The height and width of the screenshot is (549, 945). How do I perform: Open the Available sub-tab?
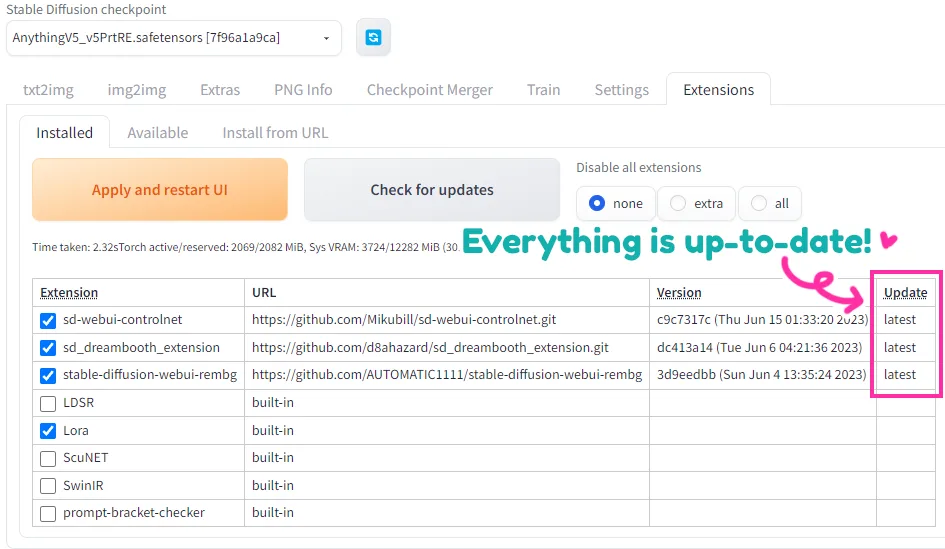click(157, 133)
